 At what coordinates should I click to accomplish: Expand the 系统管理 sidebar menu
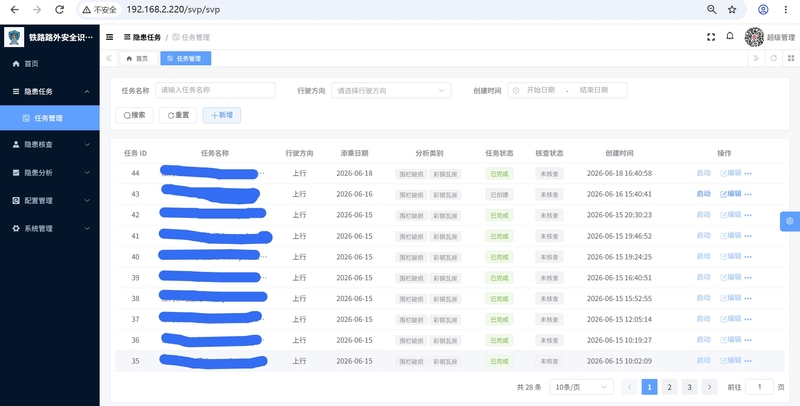(x=50, y=229)
